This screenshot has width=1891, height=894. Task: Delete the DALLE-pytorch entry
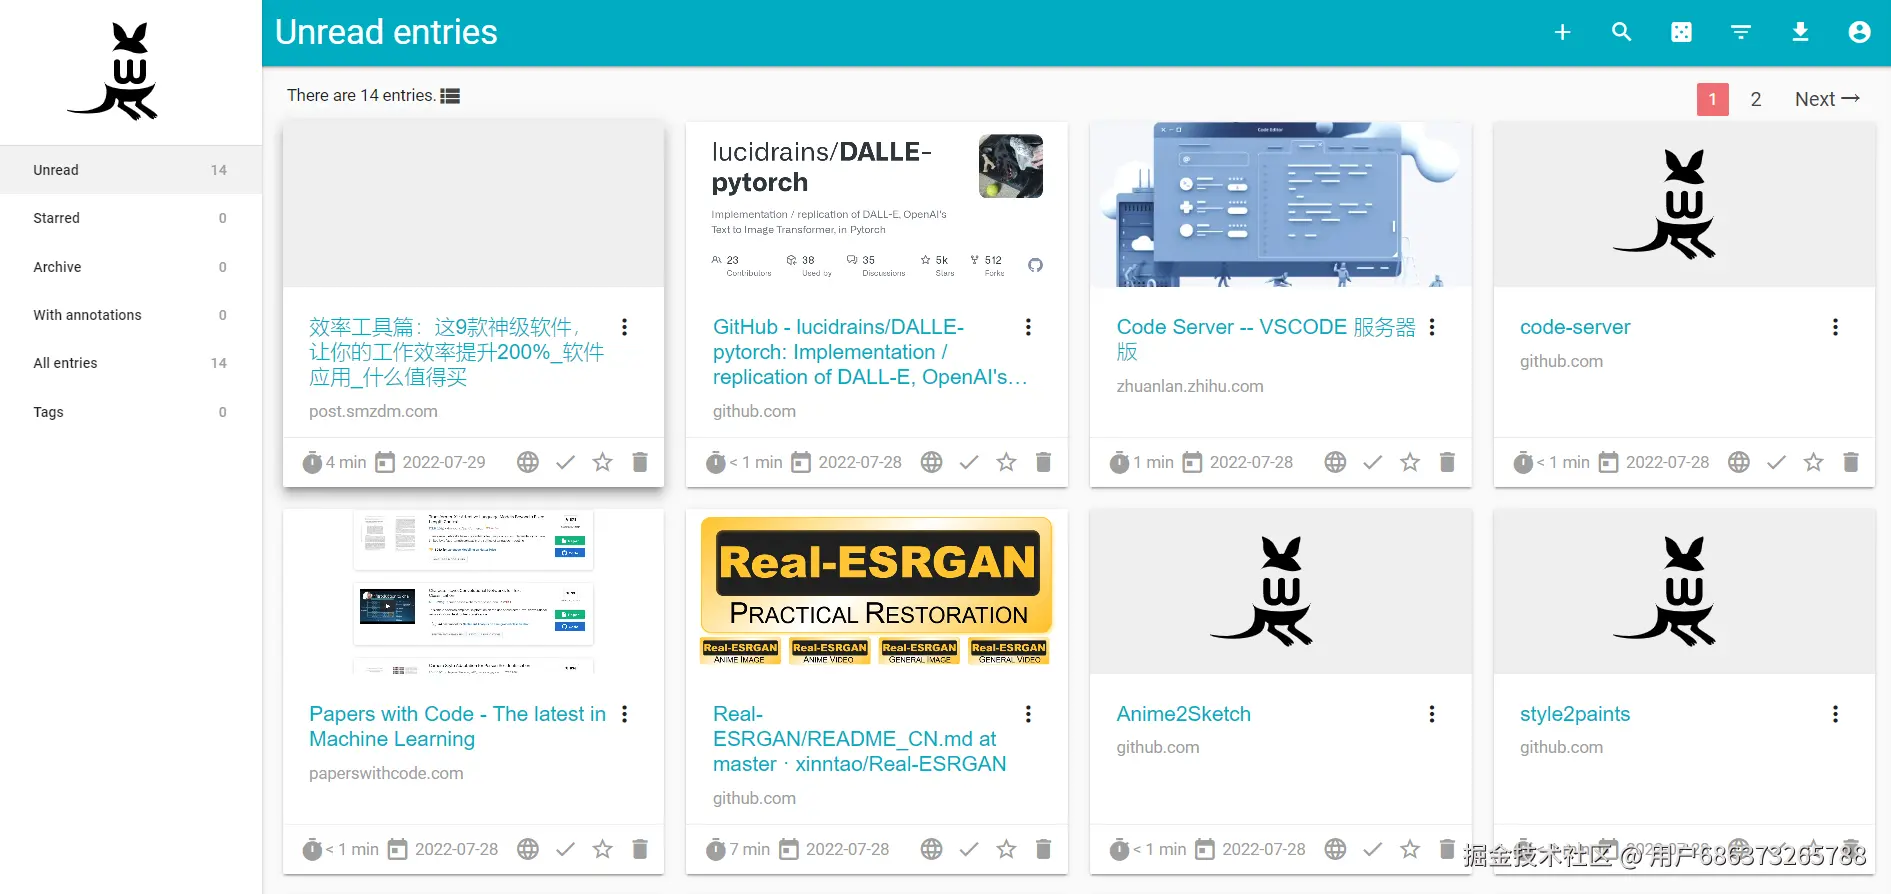pos(1043,462)
